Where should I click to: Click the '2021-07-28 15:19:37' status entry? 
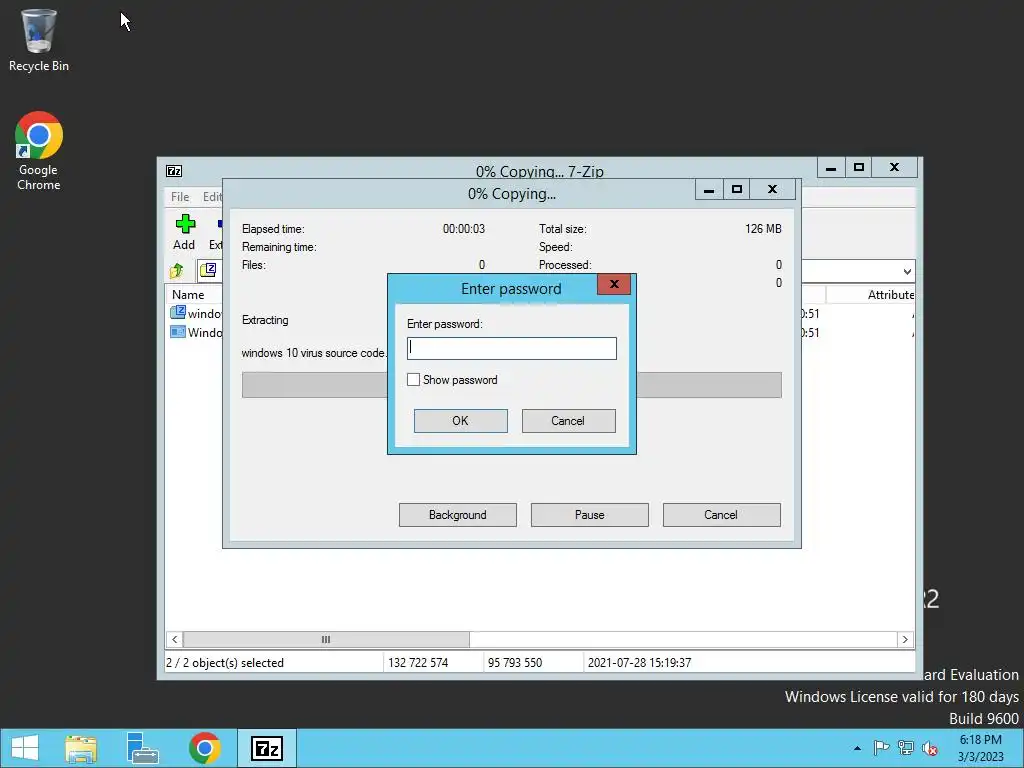(639, 663)
